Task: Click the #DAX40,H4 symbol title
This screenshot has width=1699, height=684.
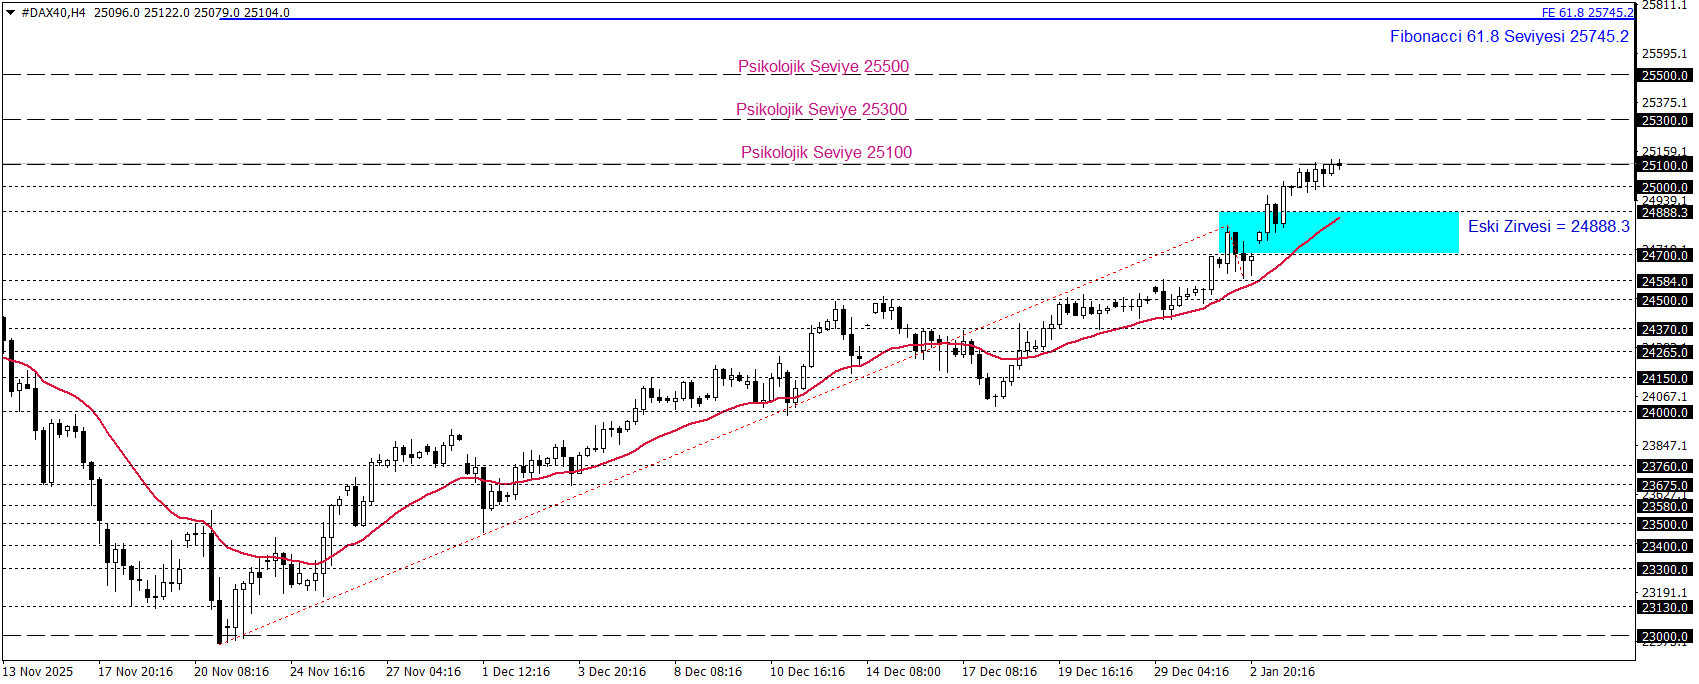Action: tap(54, 13)
